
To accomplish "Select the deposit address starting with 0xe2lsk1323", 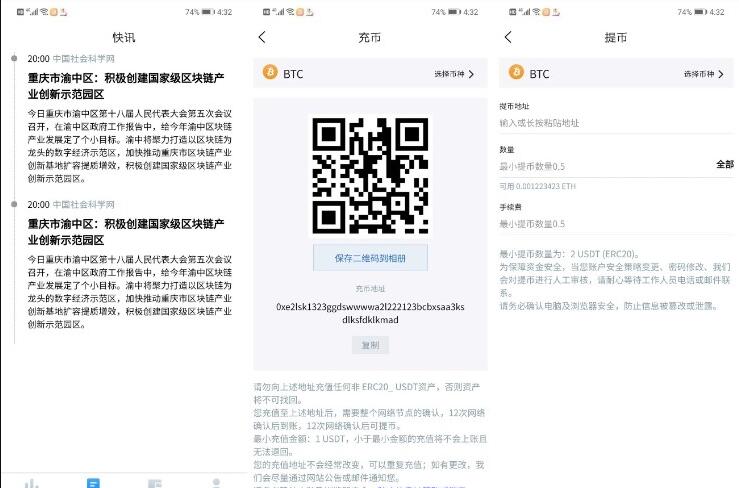I will pos(370,313).
